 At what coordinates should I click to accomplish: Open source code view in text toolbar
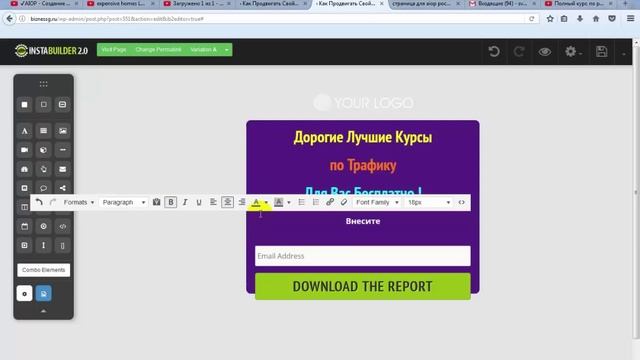461,202
